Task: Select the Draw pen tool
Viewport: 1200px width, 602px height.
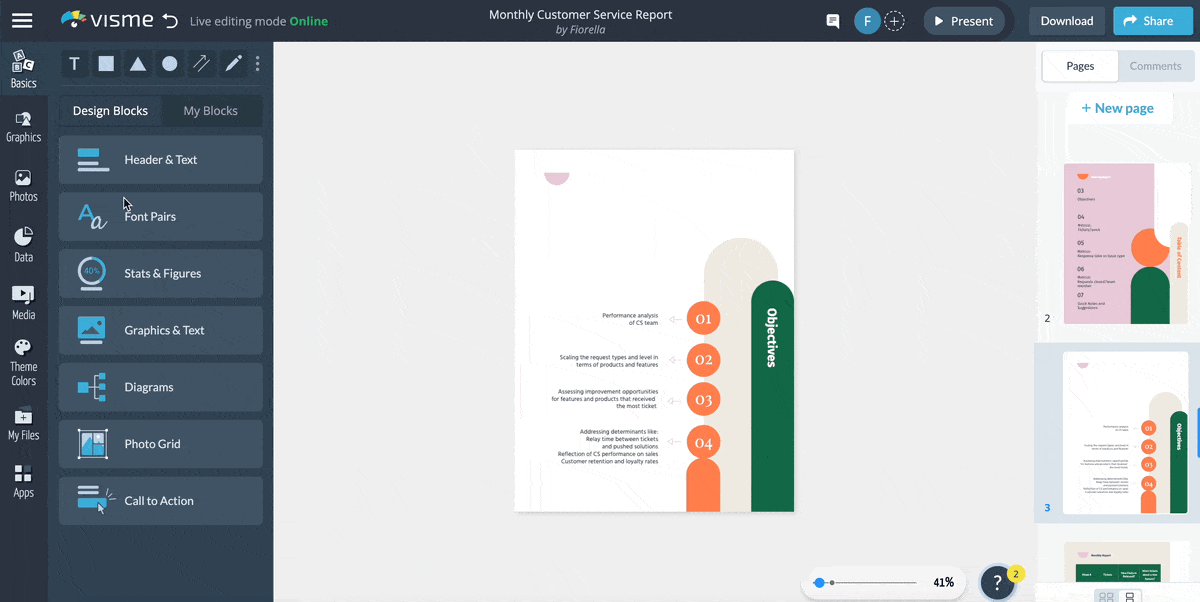Action: pyautogui.click(x=232, y=63)
